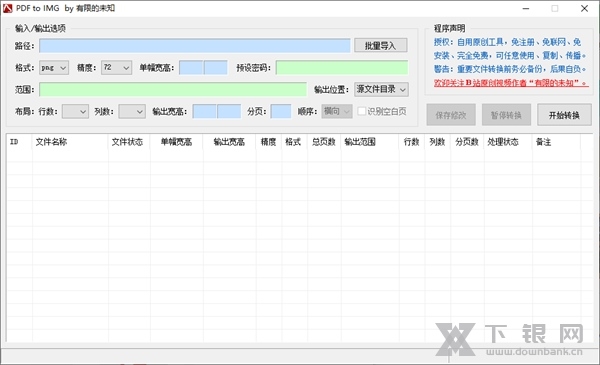The image size is (600, 365).
Task: Click the 批量导入 batch import button
Action: click(x=380, y=46)
